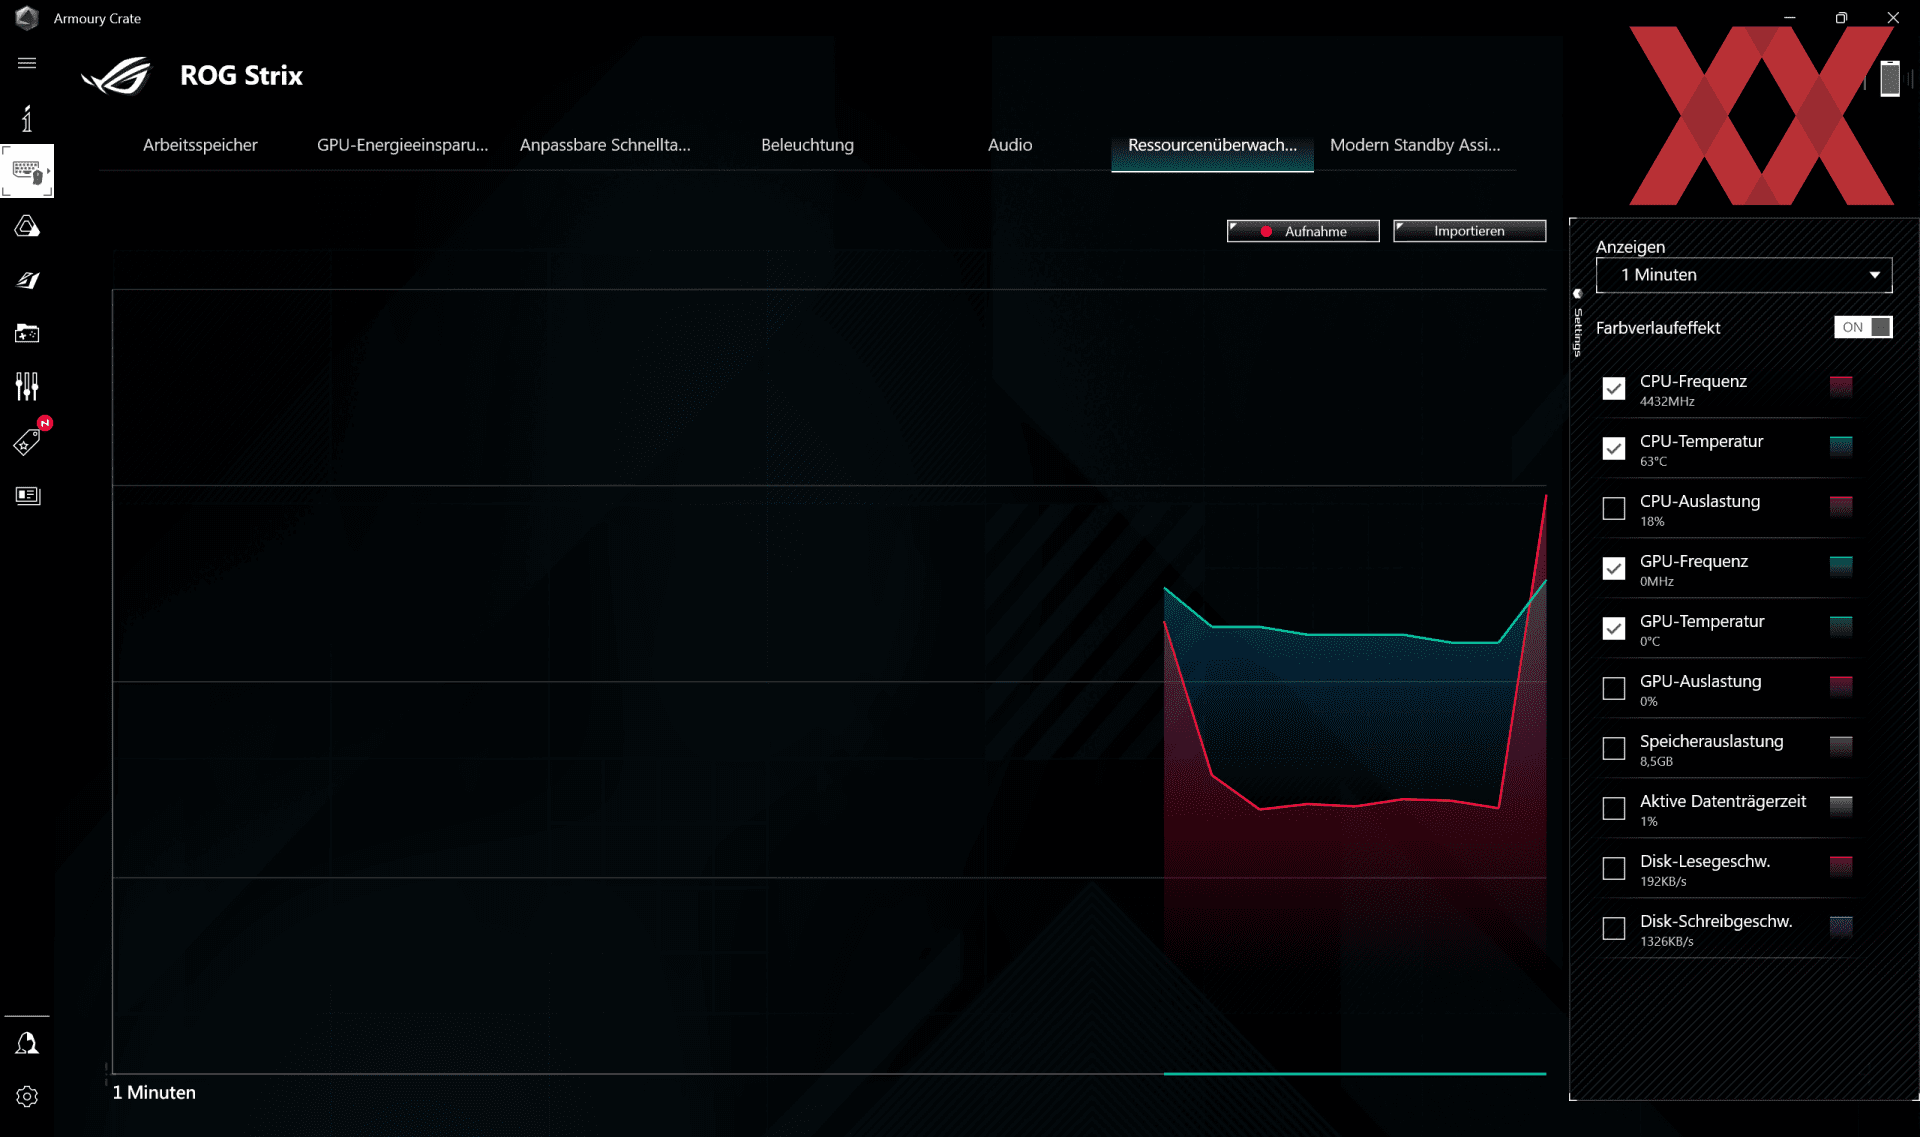Click the Importieren button

tap(1469, 231)
